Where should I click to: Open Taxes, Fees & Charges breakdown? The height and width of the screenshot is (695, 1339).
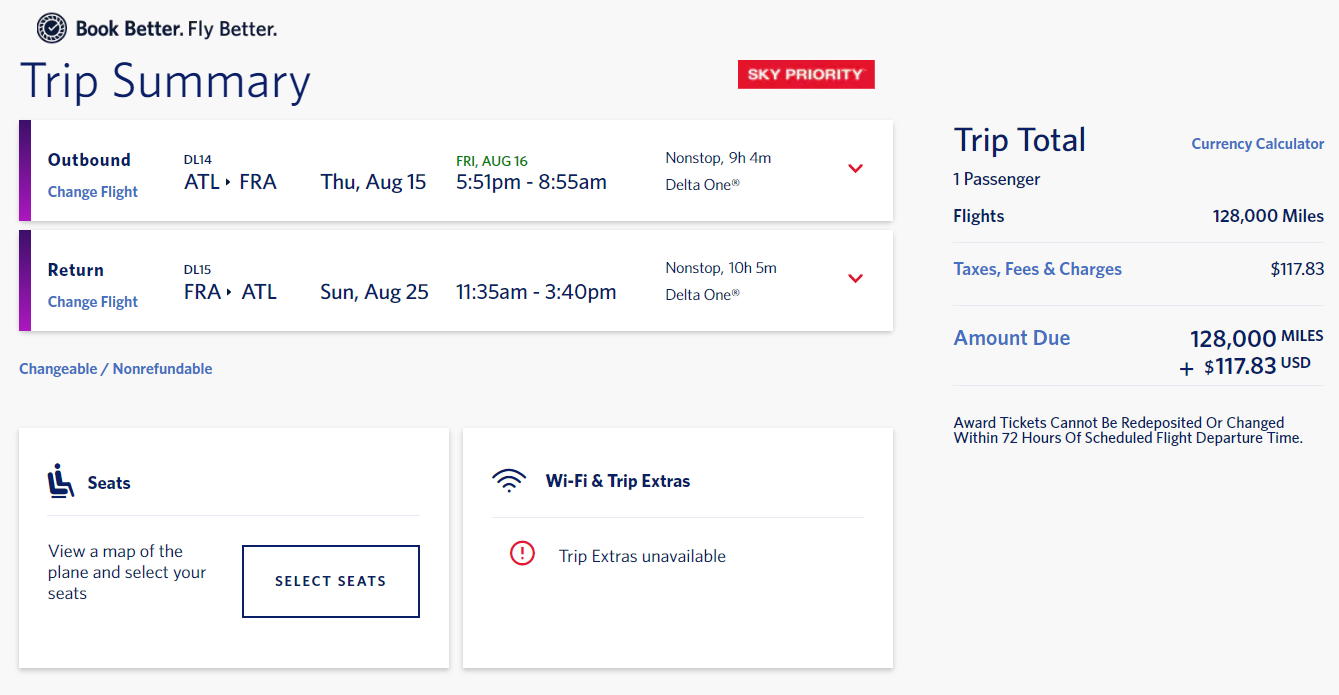(x=1037, y=269)
